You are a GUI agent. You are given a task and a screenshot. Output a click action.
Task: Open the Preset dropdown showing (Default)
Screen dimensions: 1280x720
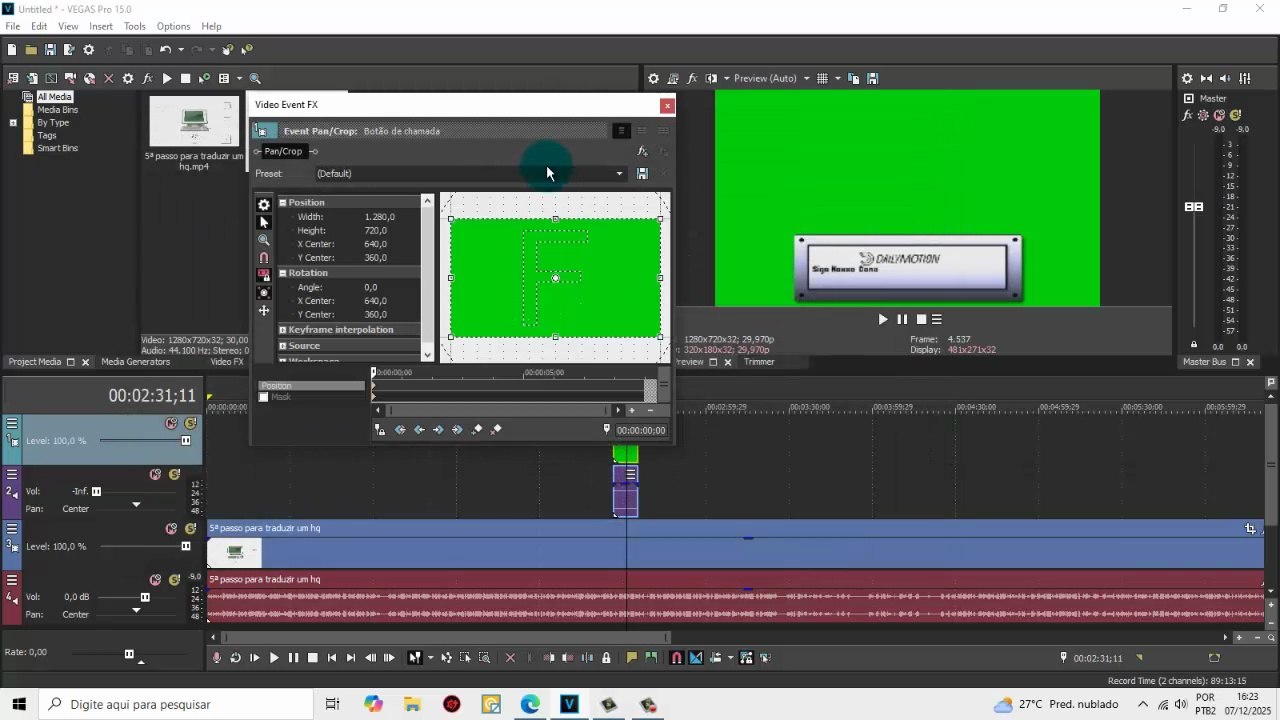point(470,174)
